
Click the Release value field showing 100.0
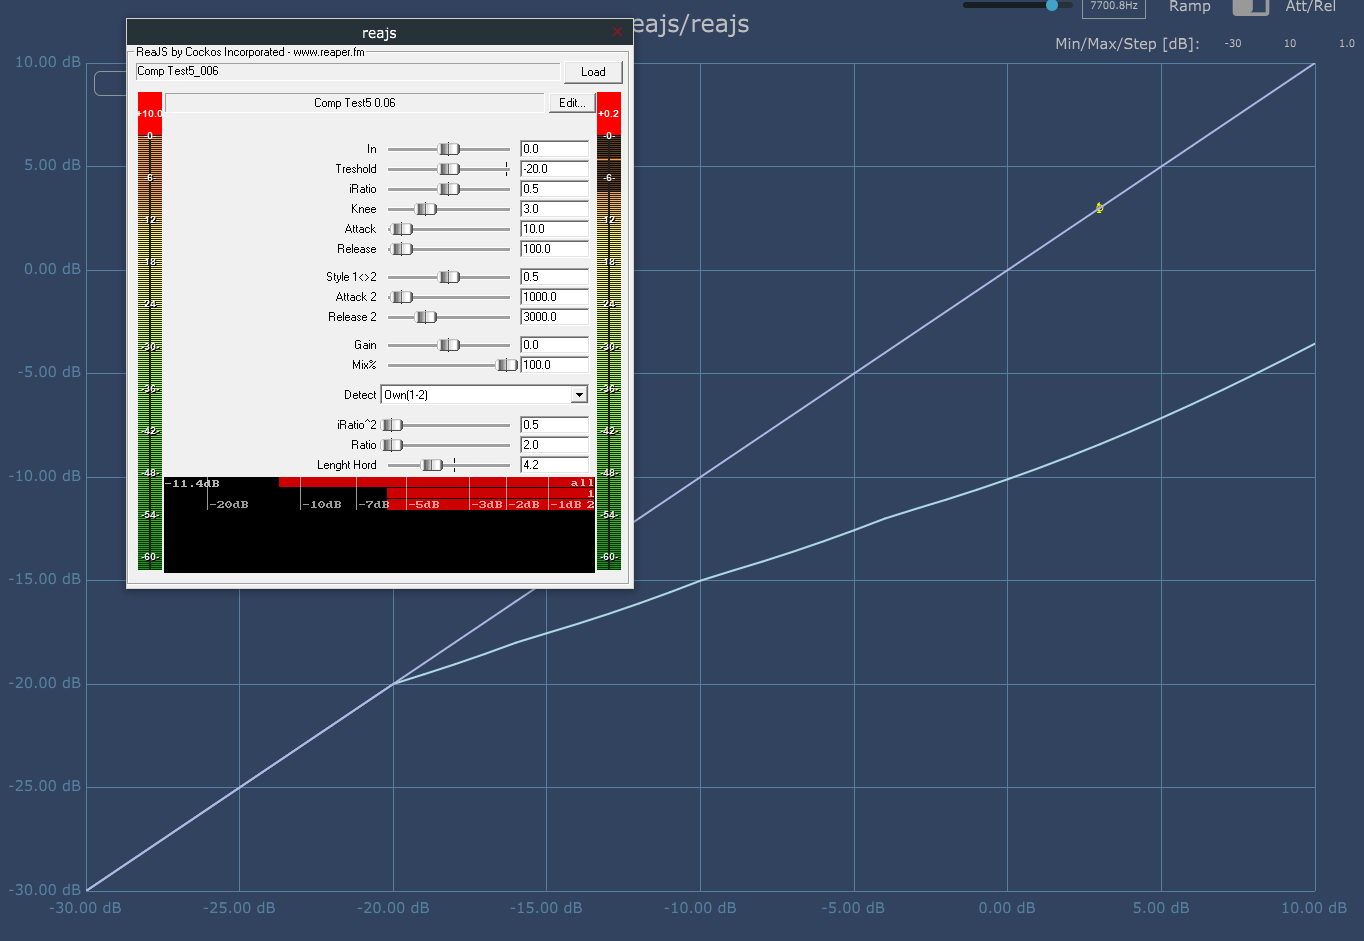(x=554, y=249)
